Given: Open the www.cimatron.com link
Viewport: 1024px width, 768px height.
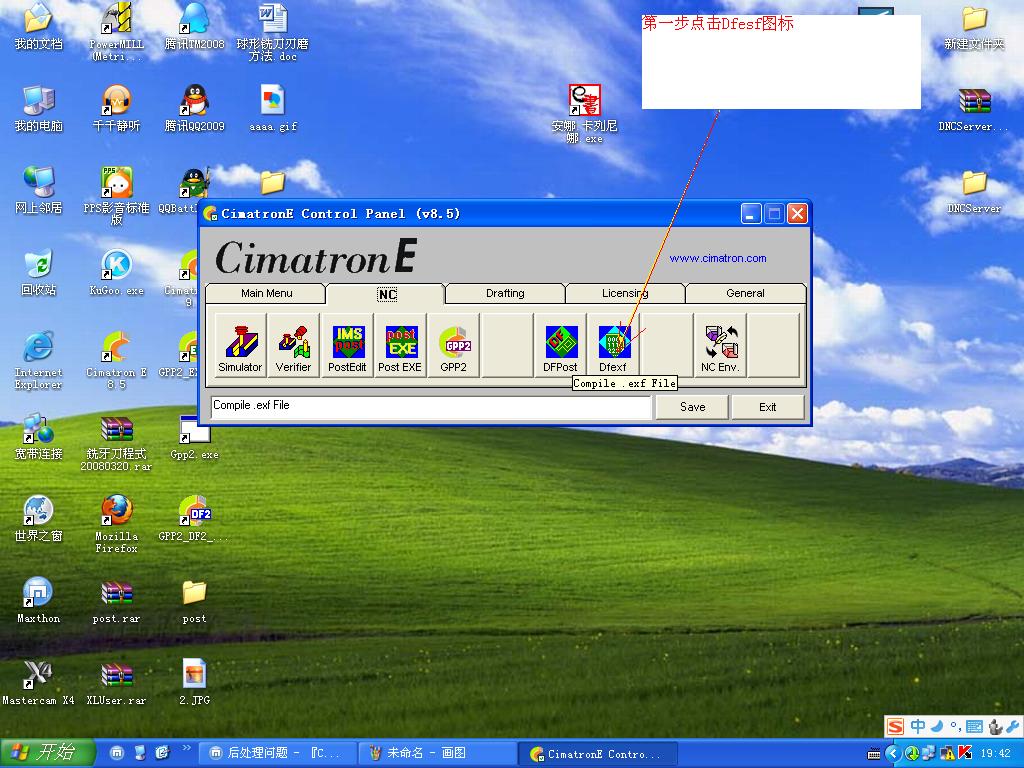Looking at the screenshot, I should [718, 258].
